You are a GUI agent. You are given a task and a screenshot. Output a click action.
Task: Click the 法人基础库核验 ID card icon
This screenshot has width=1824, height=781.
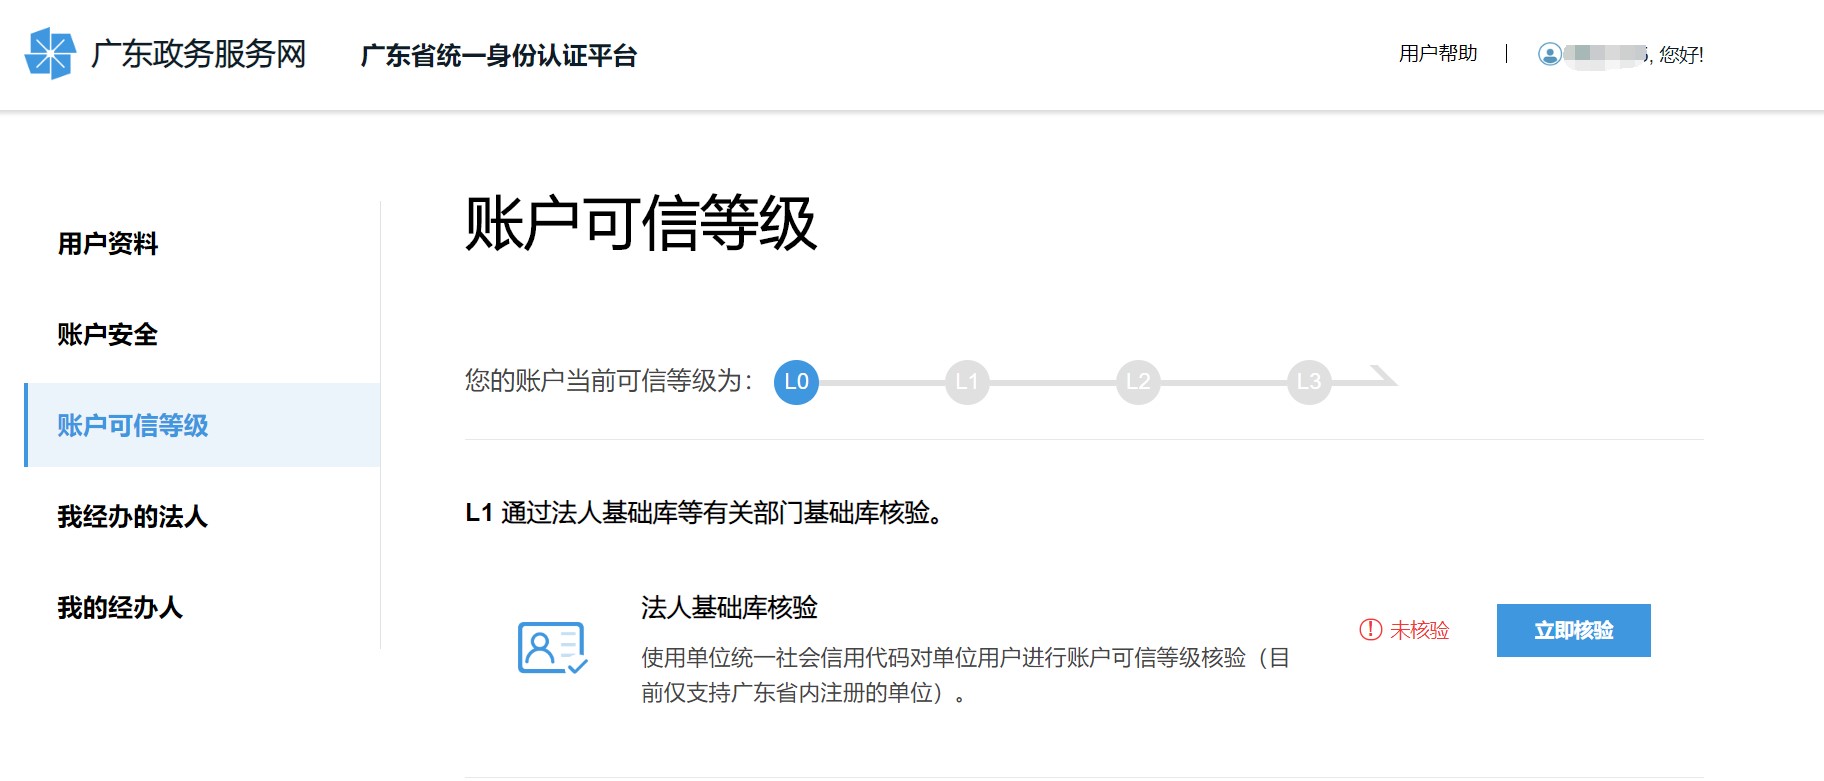[x=552, y=648]
